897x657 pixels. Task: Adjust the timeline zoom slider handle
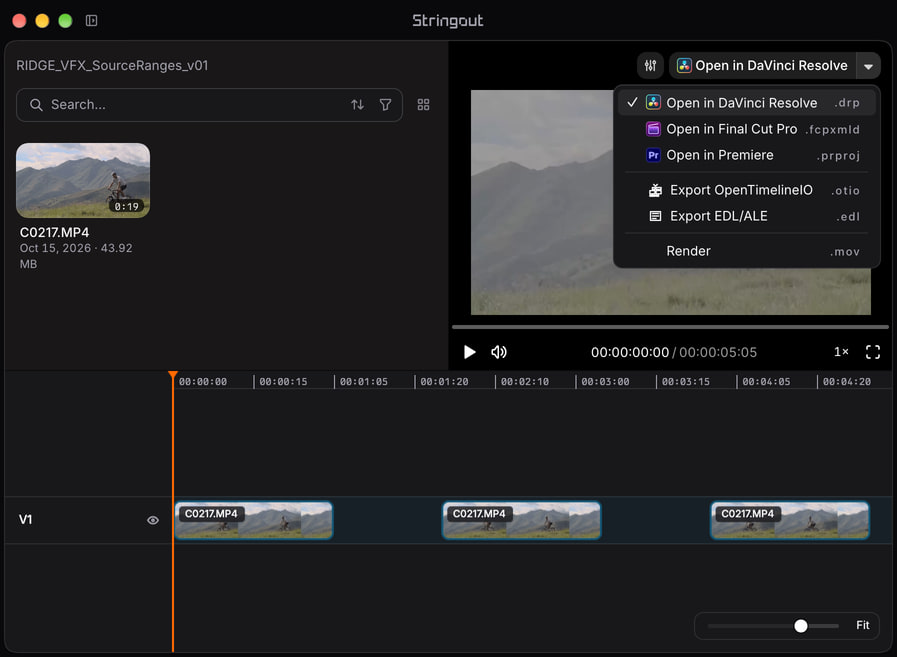801,626
